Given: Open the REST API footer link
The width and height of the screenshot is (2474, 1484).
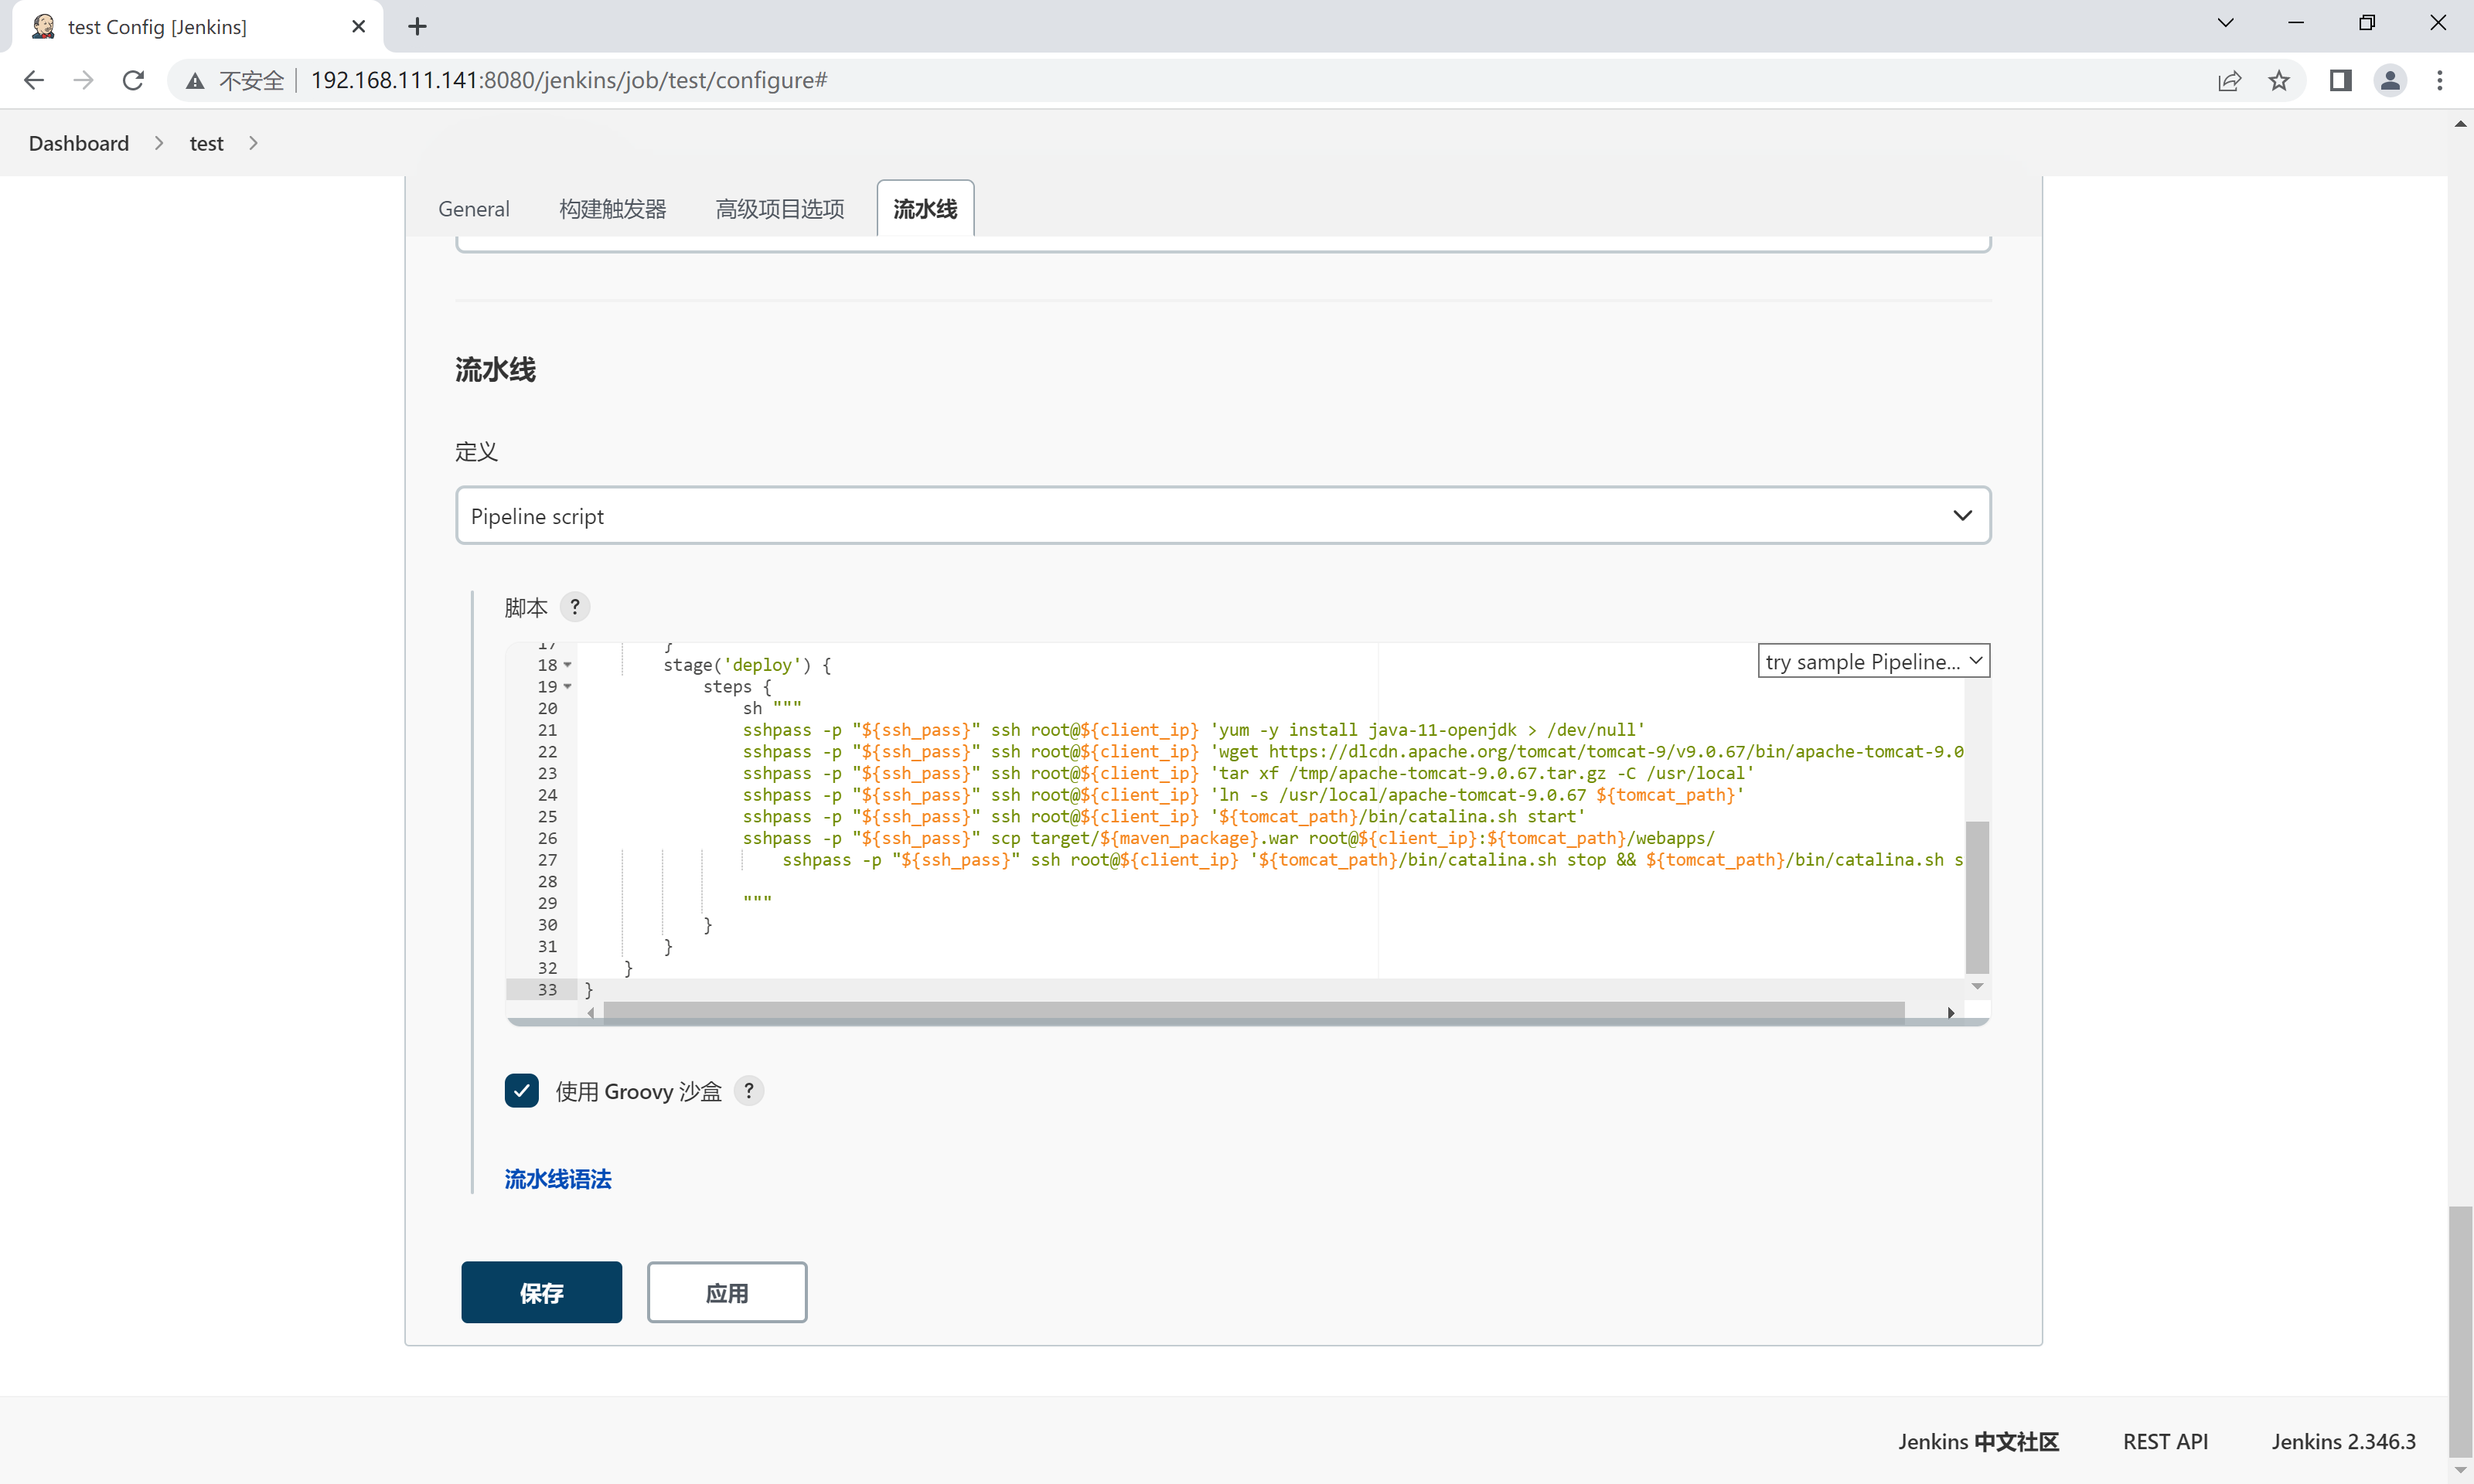Looking at the screenshot, I should pos(2165,1441).
